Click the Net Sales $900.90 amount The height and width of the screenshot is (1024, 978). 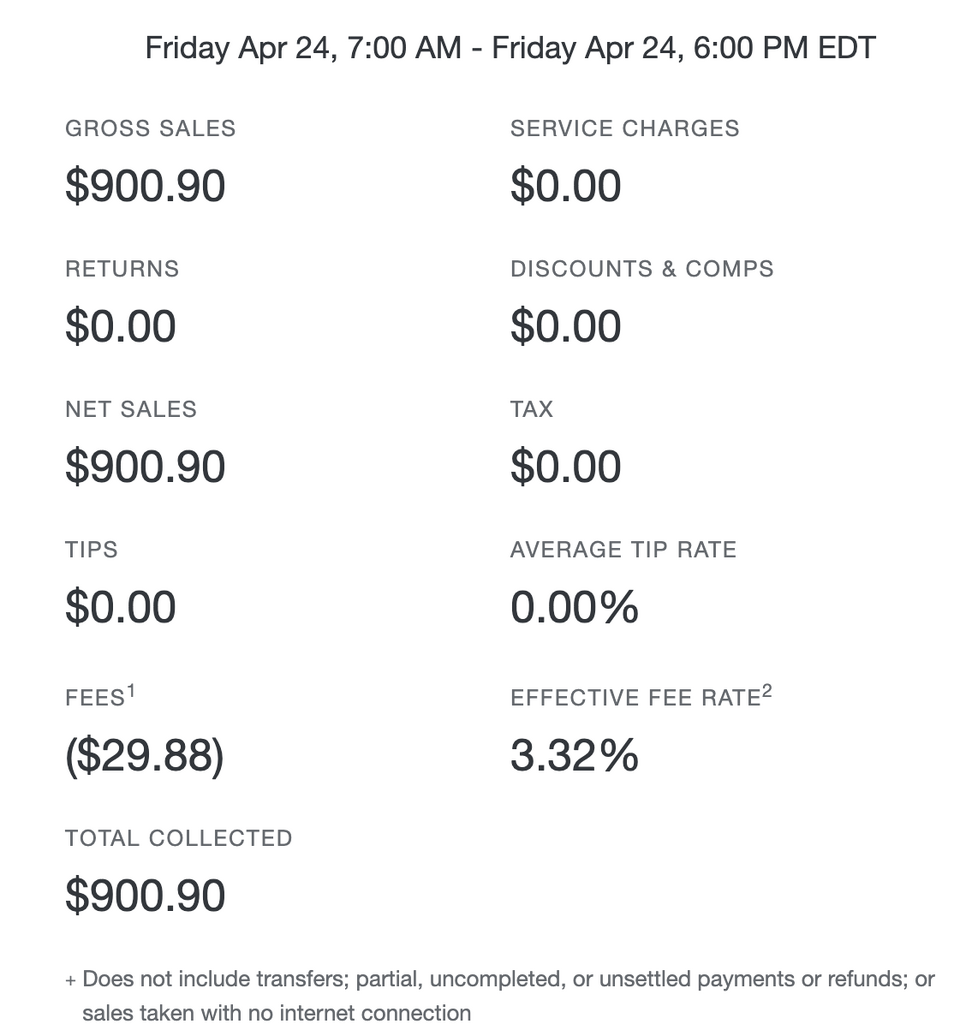(x=146, y=467)
